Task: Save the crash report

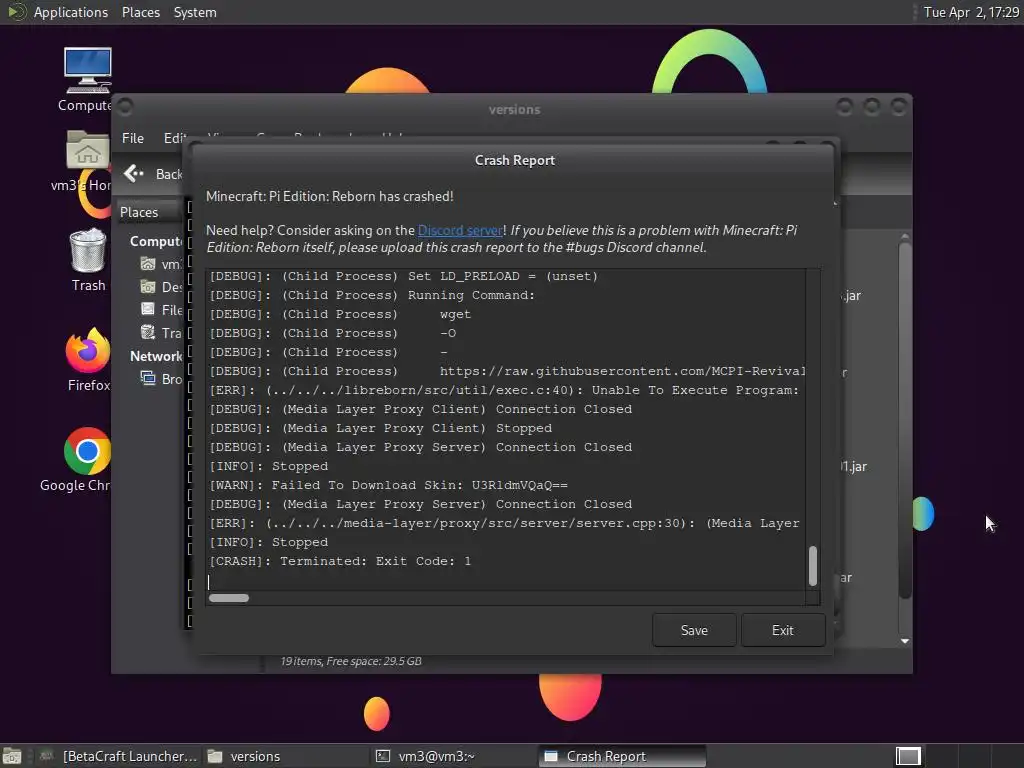Action: click(694, 630)
